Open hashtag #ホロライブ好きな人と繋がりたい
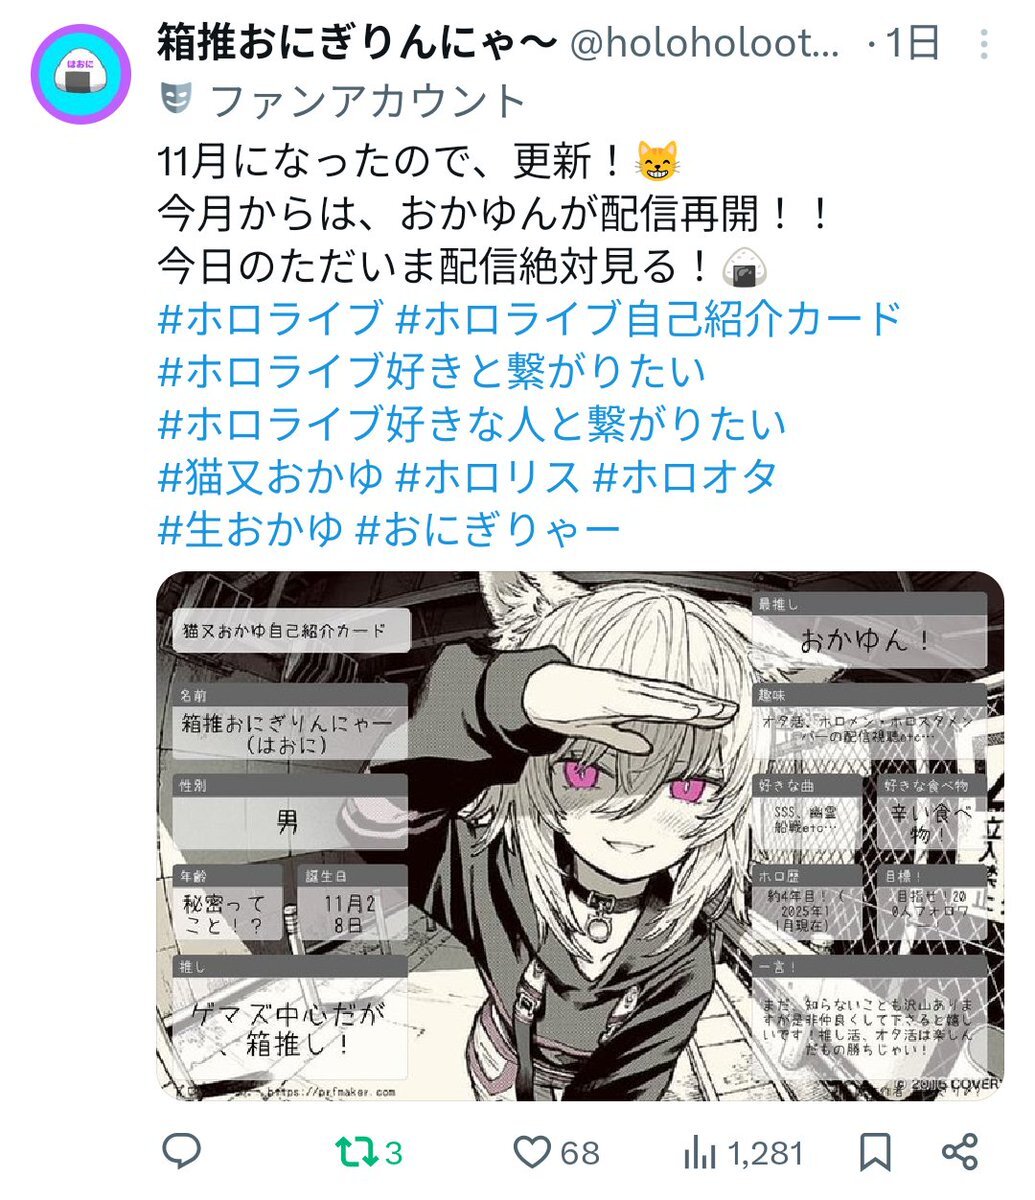 pos(472,423)
